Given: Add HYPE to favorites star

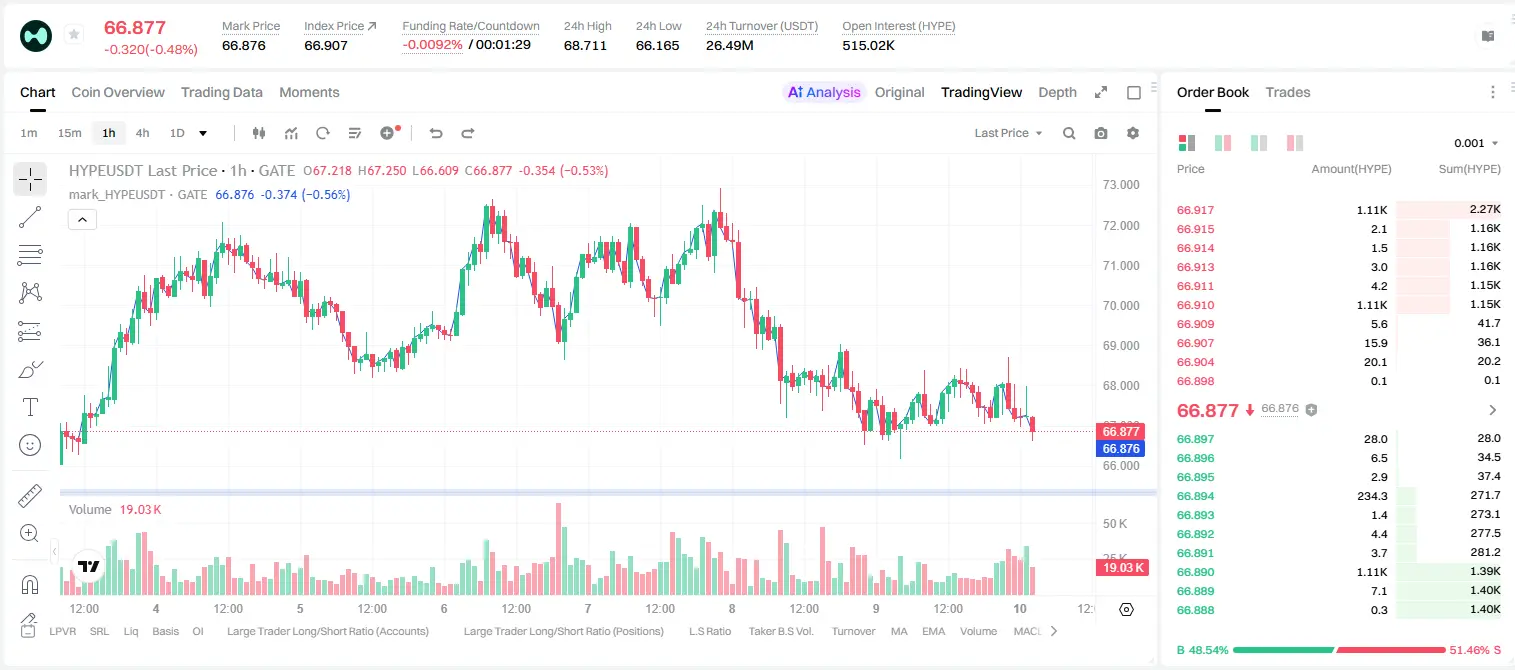Looking at the screenshot, I should click(x=74, y=35).
